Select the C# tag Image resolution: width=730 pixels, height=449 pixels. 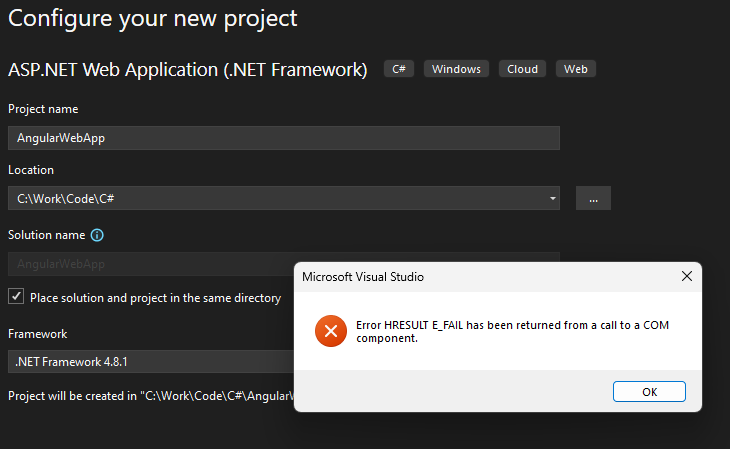(x=399, y=69)
